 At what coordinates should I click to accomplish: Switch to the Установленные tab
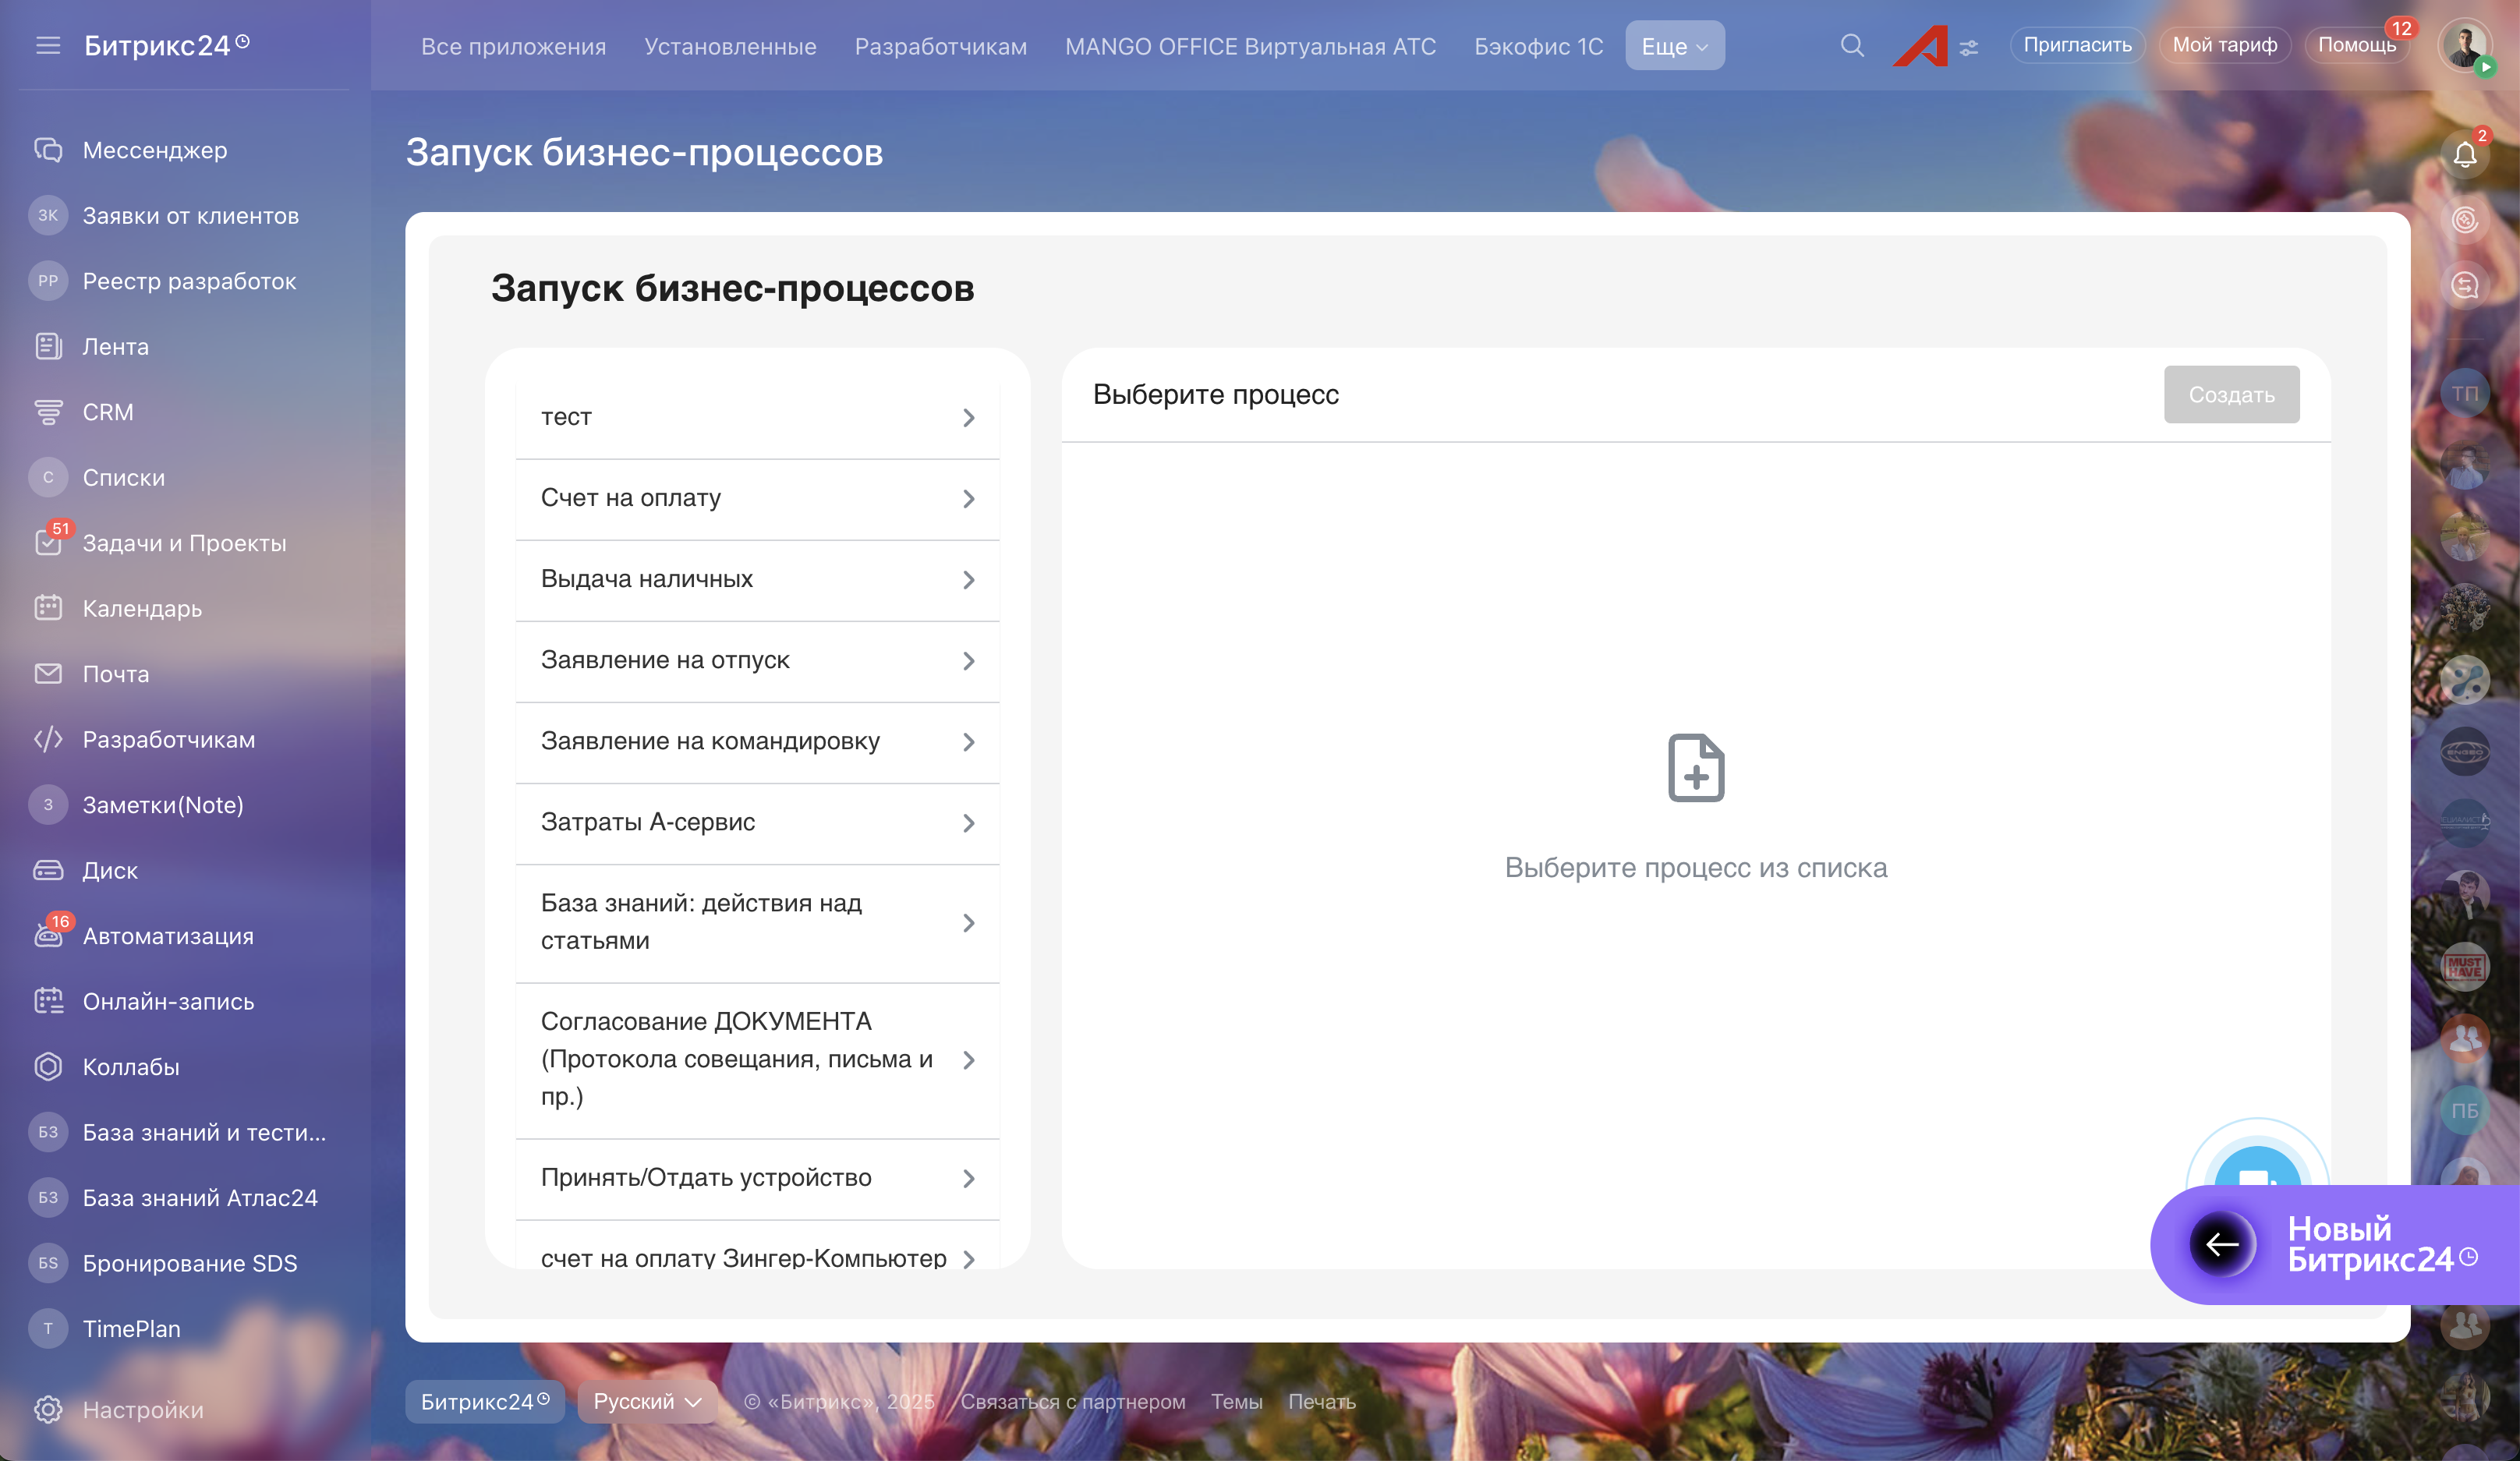click(730, 46)
